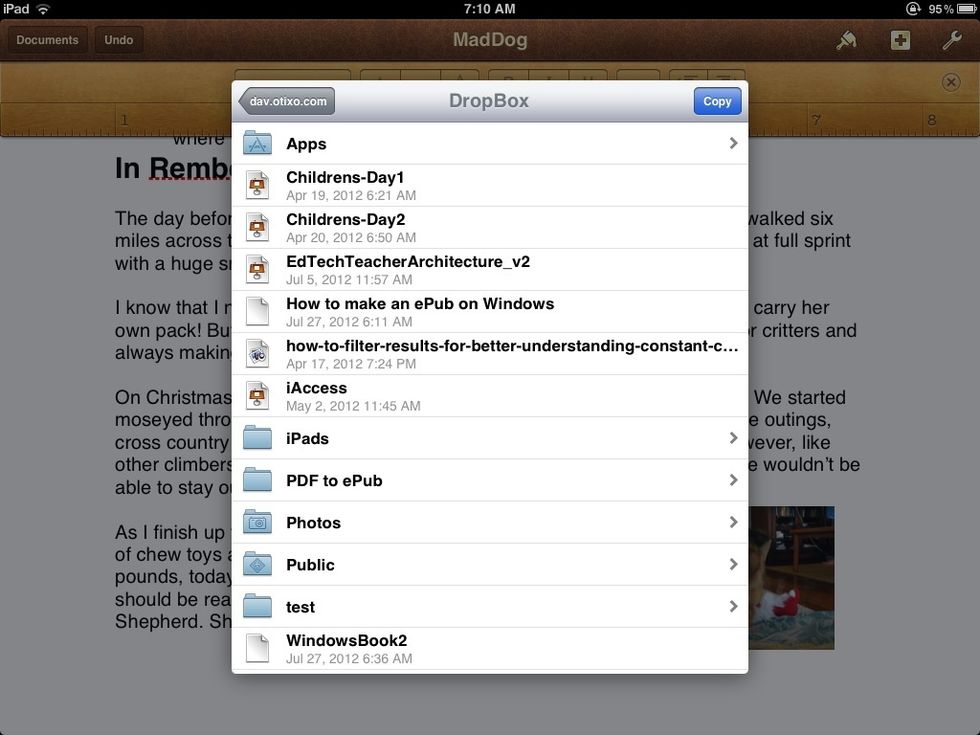Open the Tools wrench menu
Viewport: 980px width, 735px height.
(952, 40)
